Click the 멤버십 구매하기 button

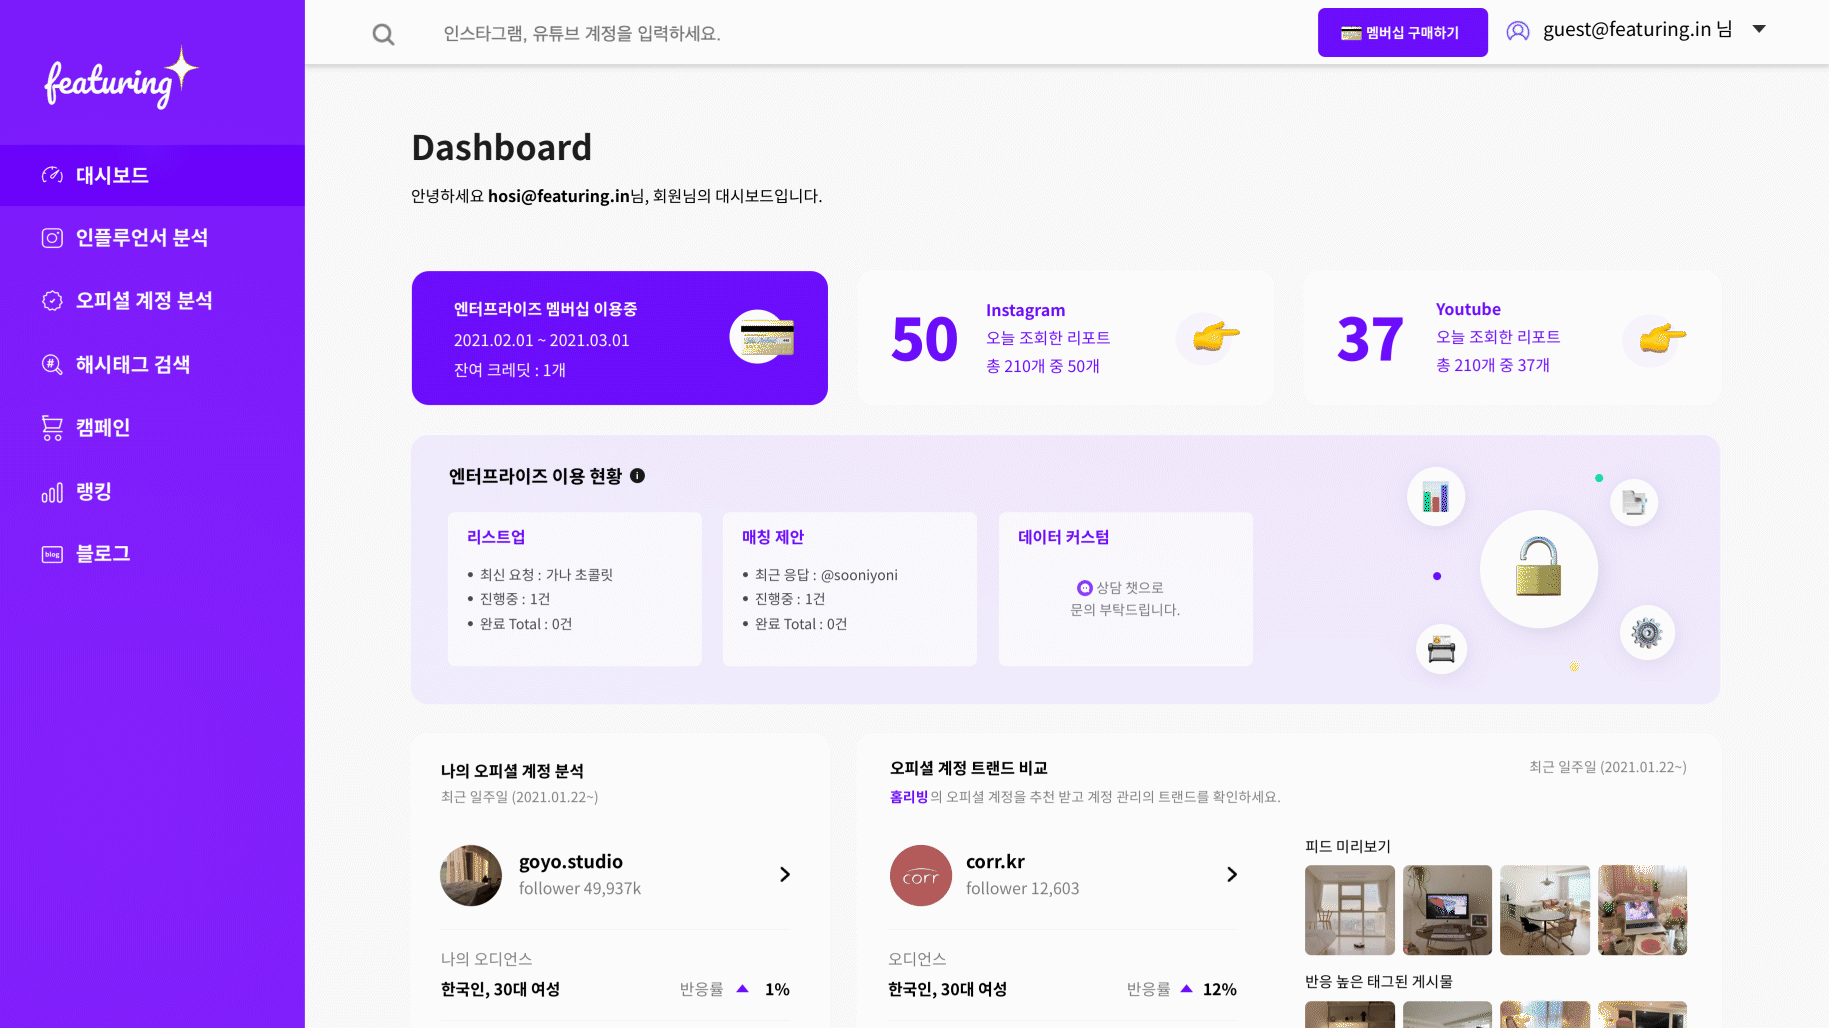coord(1402,33)
